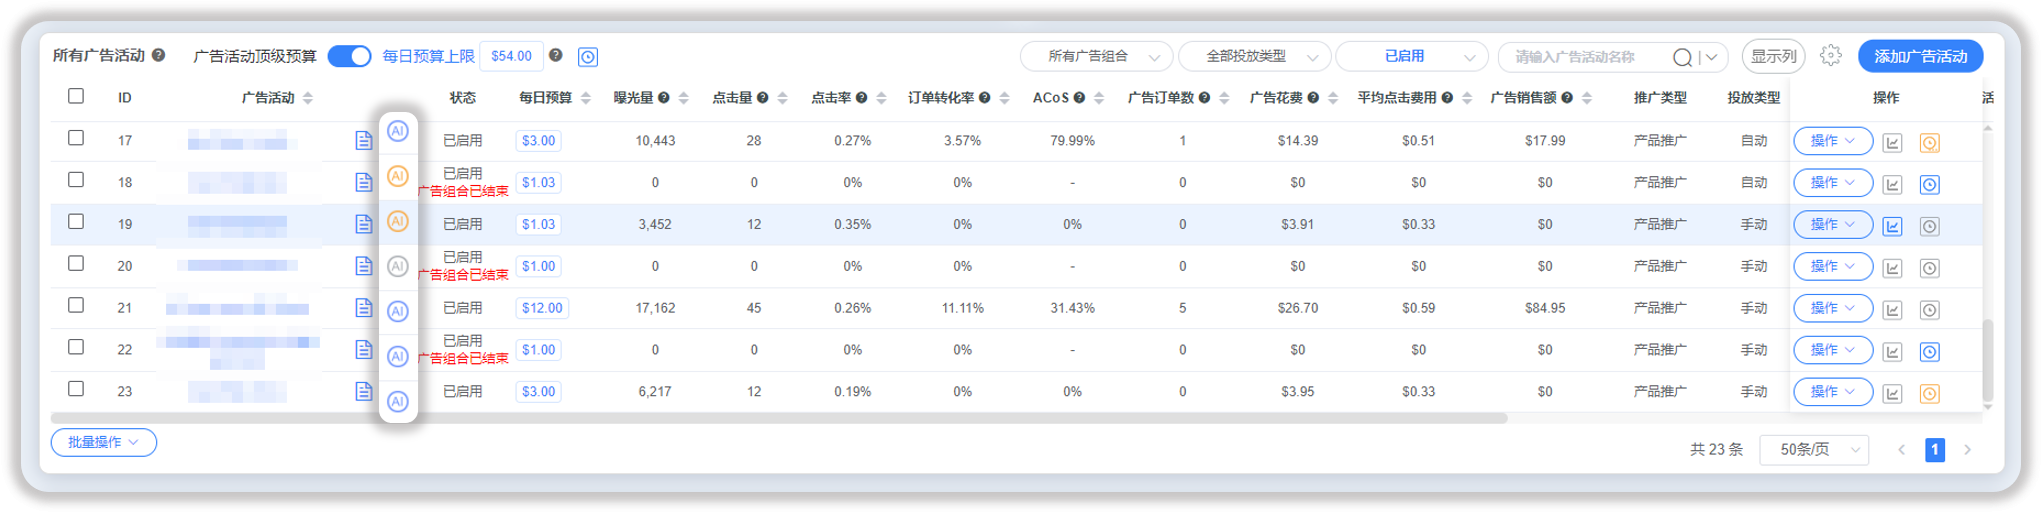
Task: Show help icon next to $54.00 budget
Action: [x=556, y=55]
